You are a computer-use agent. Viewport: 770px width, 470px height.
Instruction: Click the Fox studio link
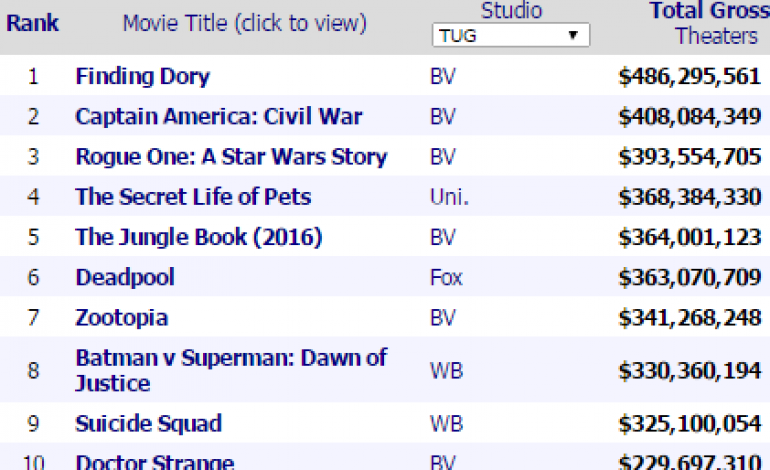(446, 277)
